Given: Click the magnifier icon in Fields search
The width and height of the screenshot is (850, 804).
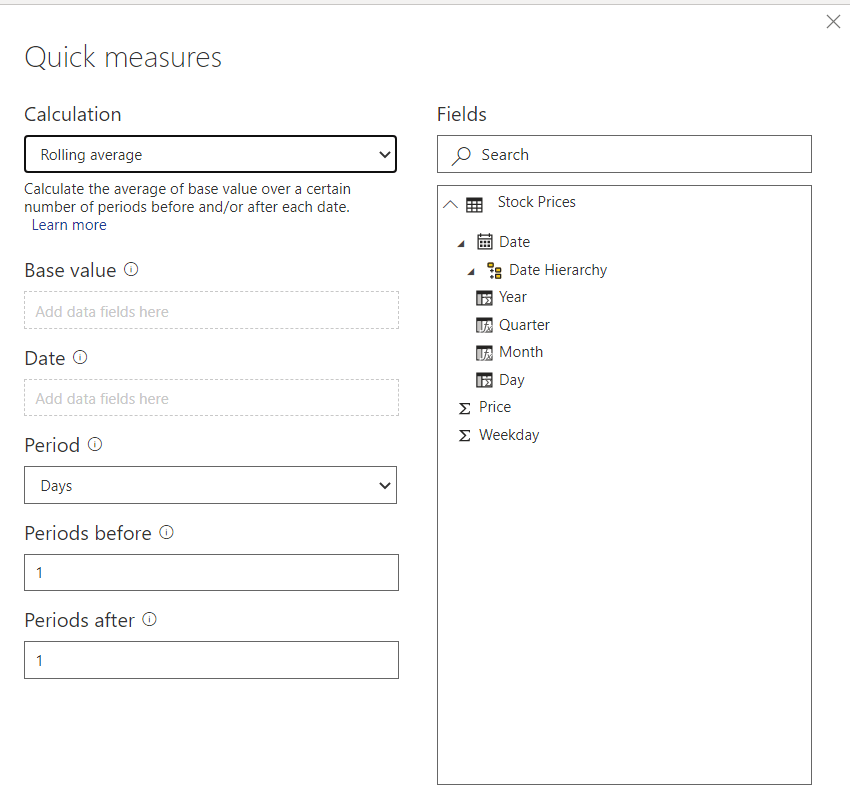Looking at the screenshot, I should pyautogui.click(x=461, y=156).
